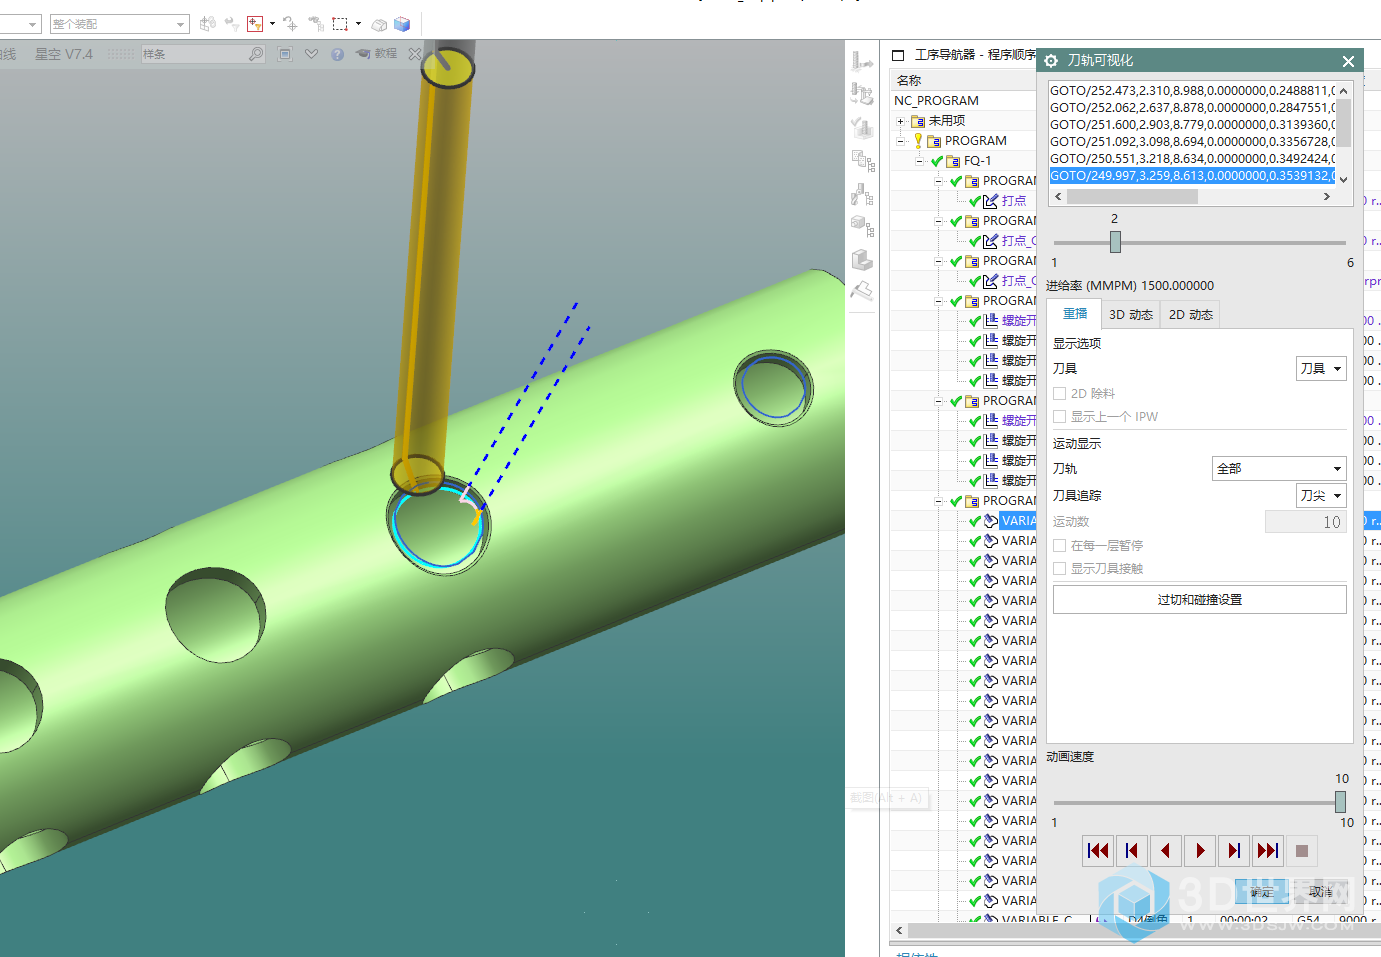Click the toolpath position slider handle

point(1115,242)
